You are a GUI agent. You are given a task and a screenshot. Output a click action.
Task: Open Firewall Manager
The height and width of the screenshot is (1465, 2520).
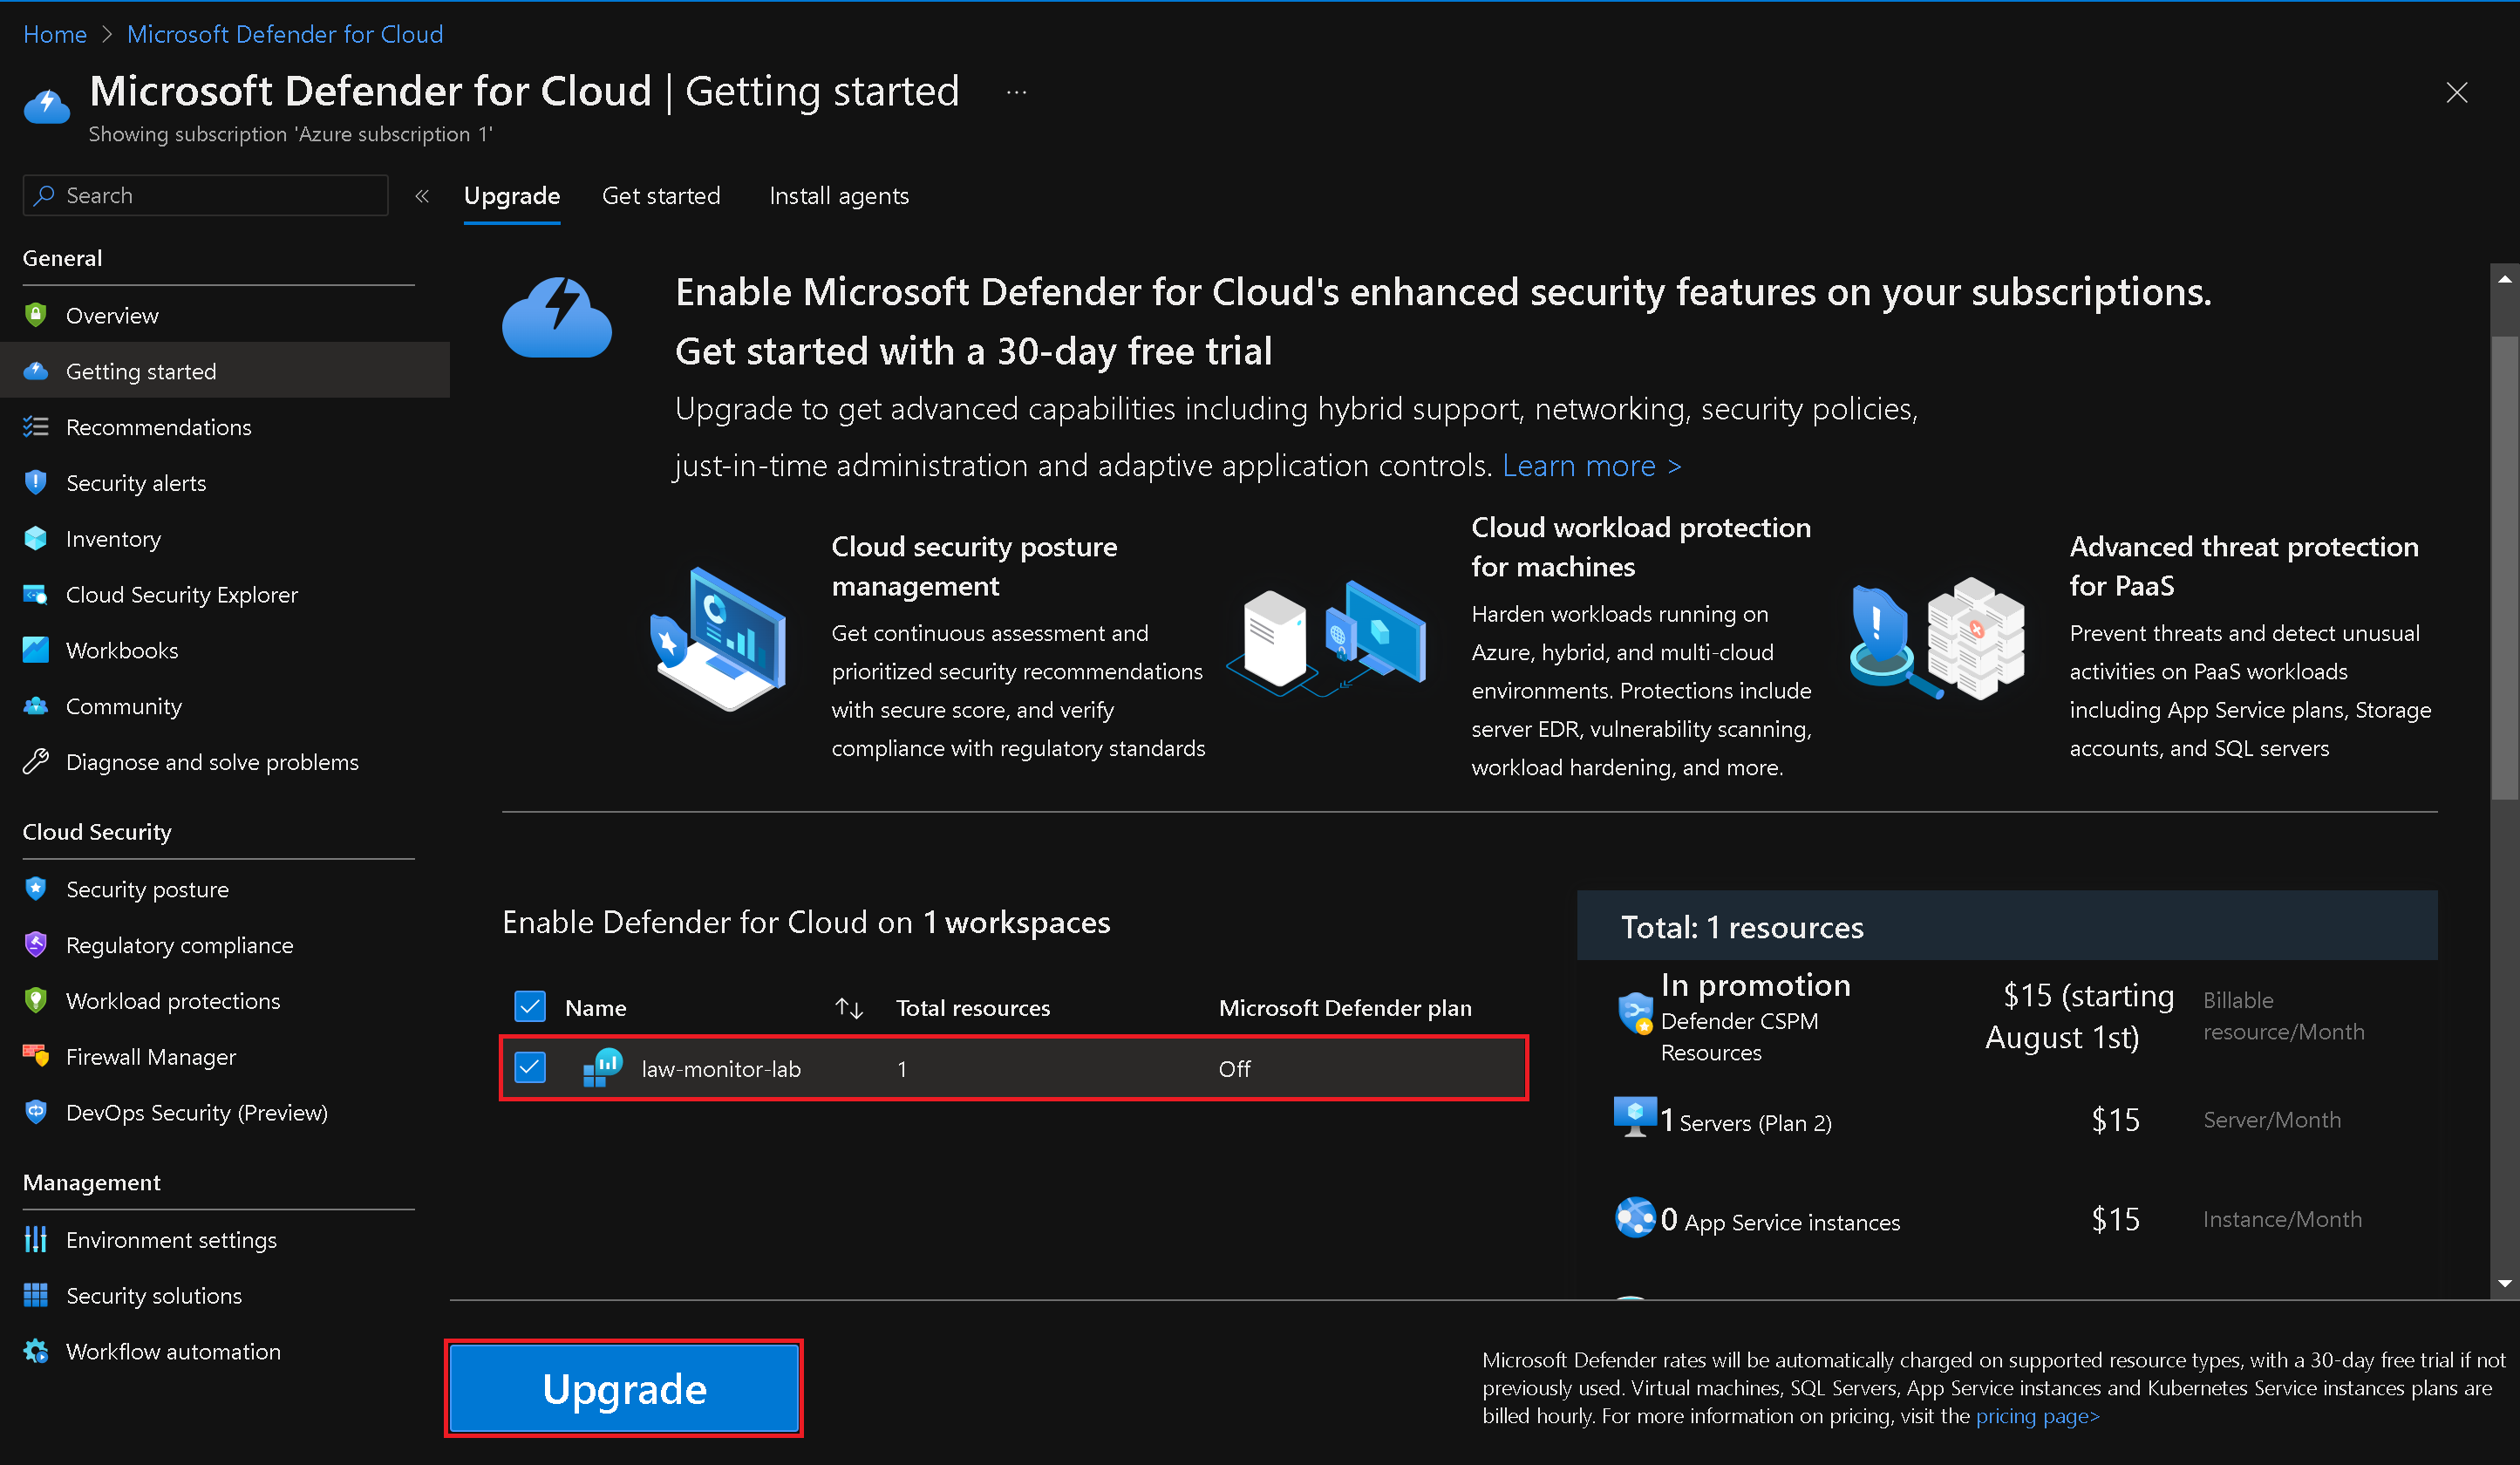(x=149, y=1056)
